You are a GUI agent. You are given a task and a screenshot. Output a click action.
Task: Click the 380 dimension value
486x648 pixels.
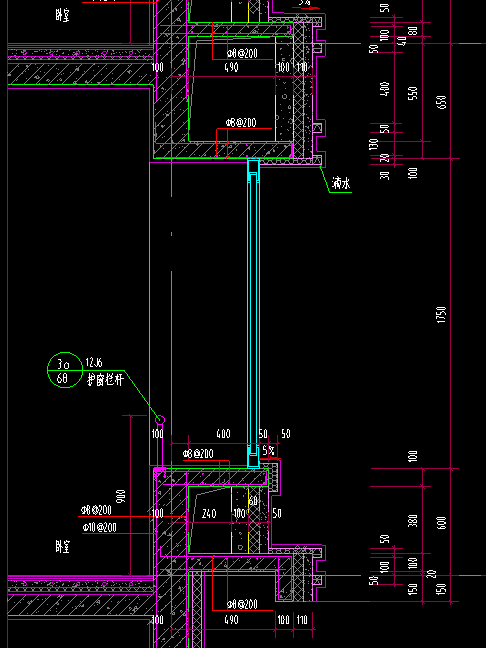click(x=412, y=521)
